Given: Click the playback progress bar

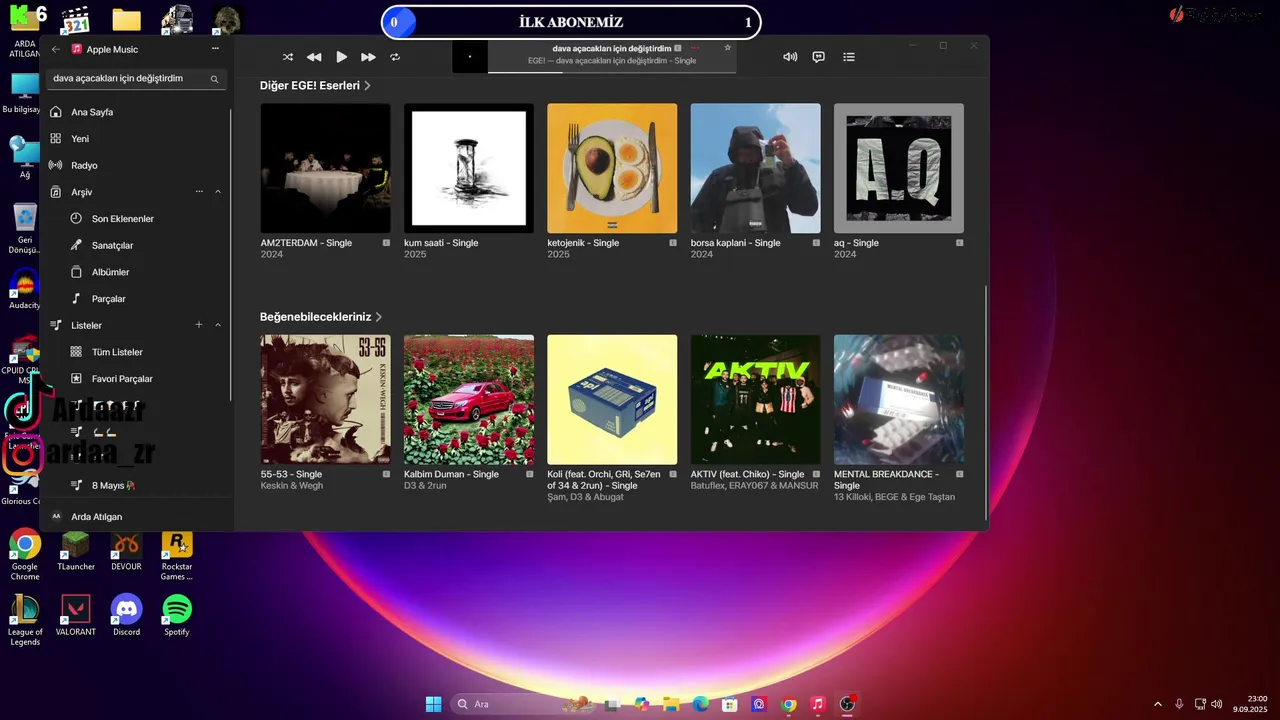Looking at the screenshot, I should point(612,72).
